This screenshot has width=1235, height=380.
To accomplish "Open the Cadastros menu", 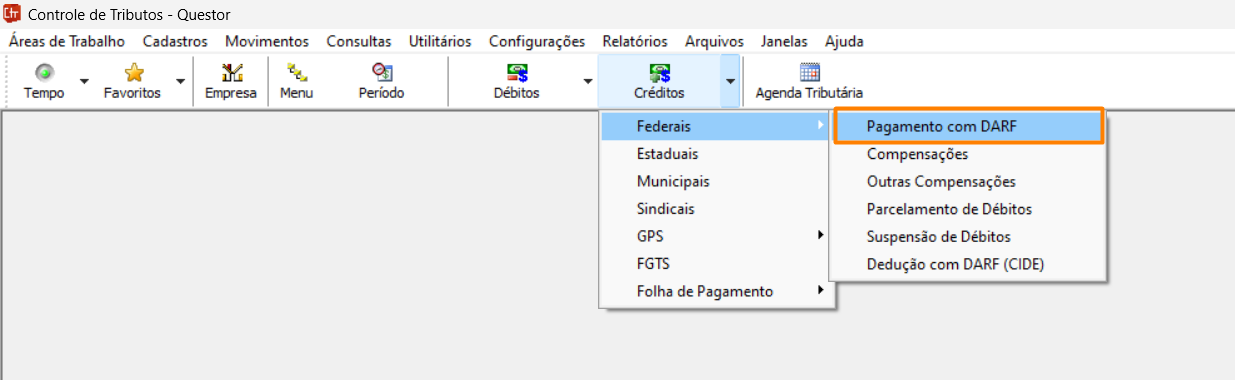I will 175,41.
